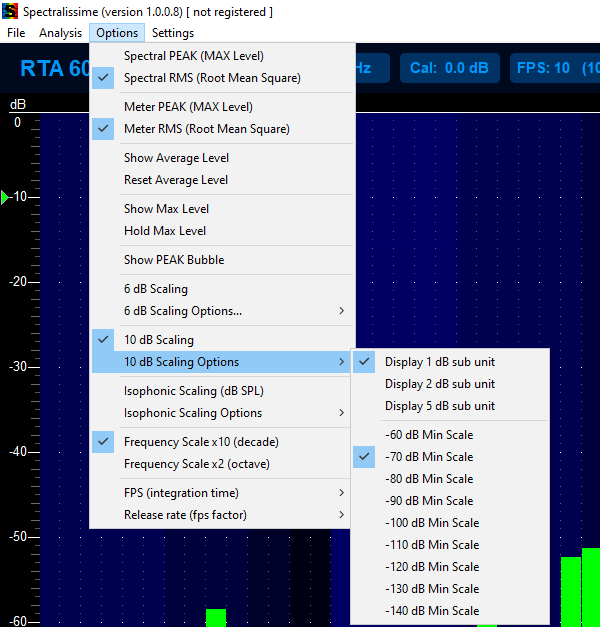The width and height of the screenshot is (600, 627).
Task: Click the Cal: 0.0 dB button
Action: (450, 68)
